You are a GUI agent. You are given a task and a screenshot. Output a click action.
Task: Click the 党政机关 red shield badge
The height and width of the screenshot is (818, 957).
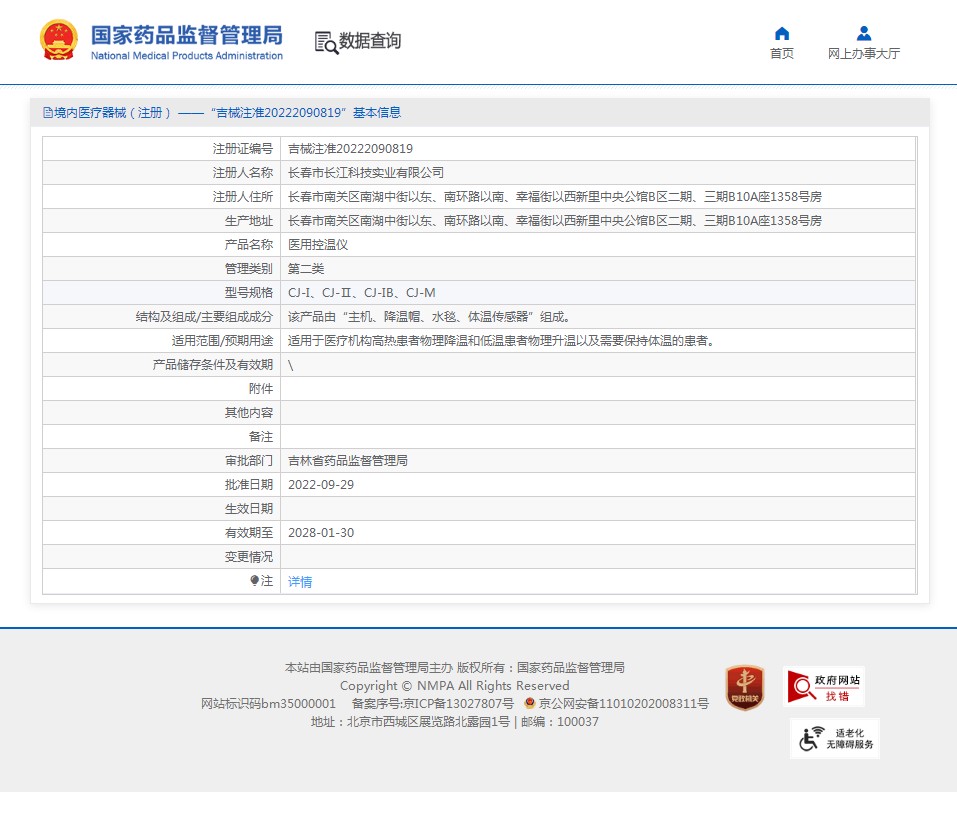tap(745, 688)
